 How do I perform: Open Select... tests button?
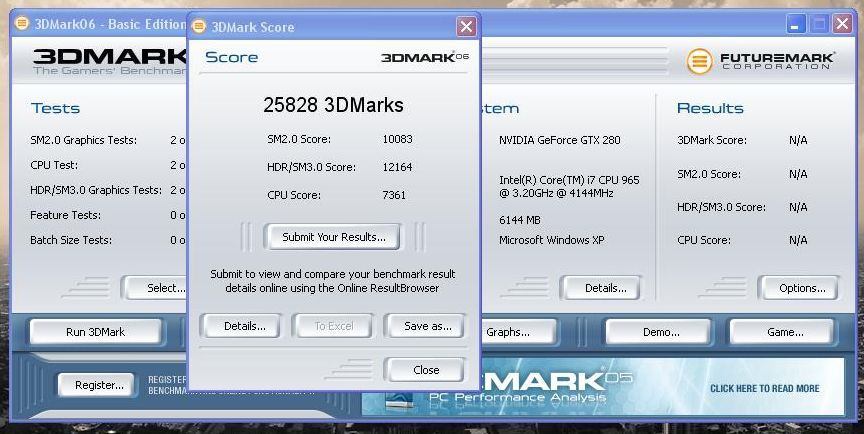coord(156,288)
